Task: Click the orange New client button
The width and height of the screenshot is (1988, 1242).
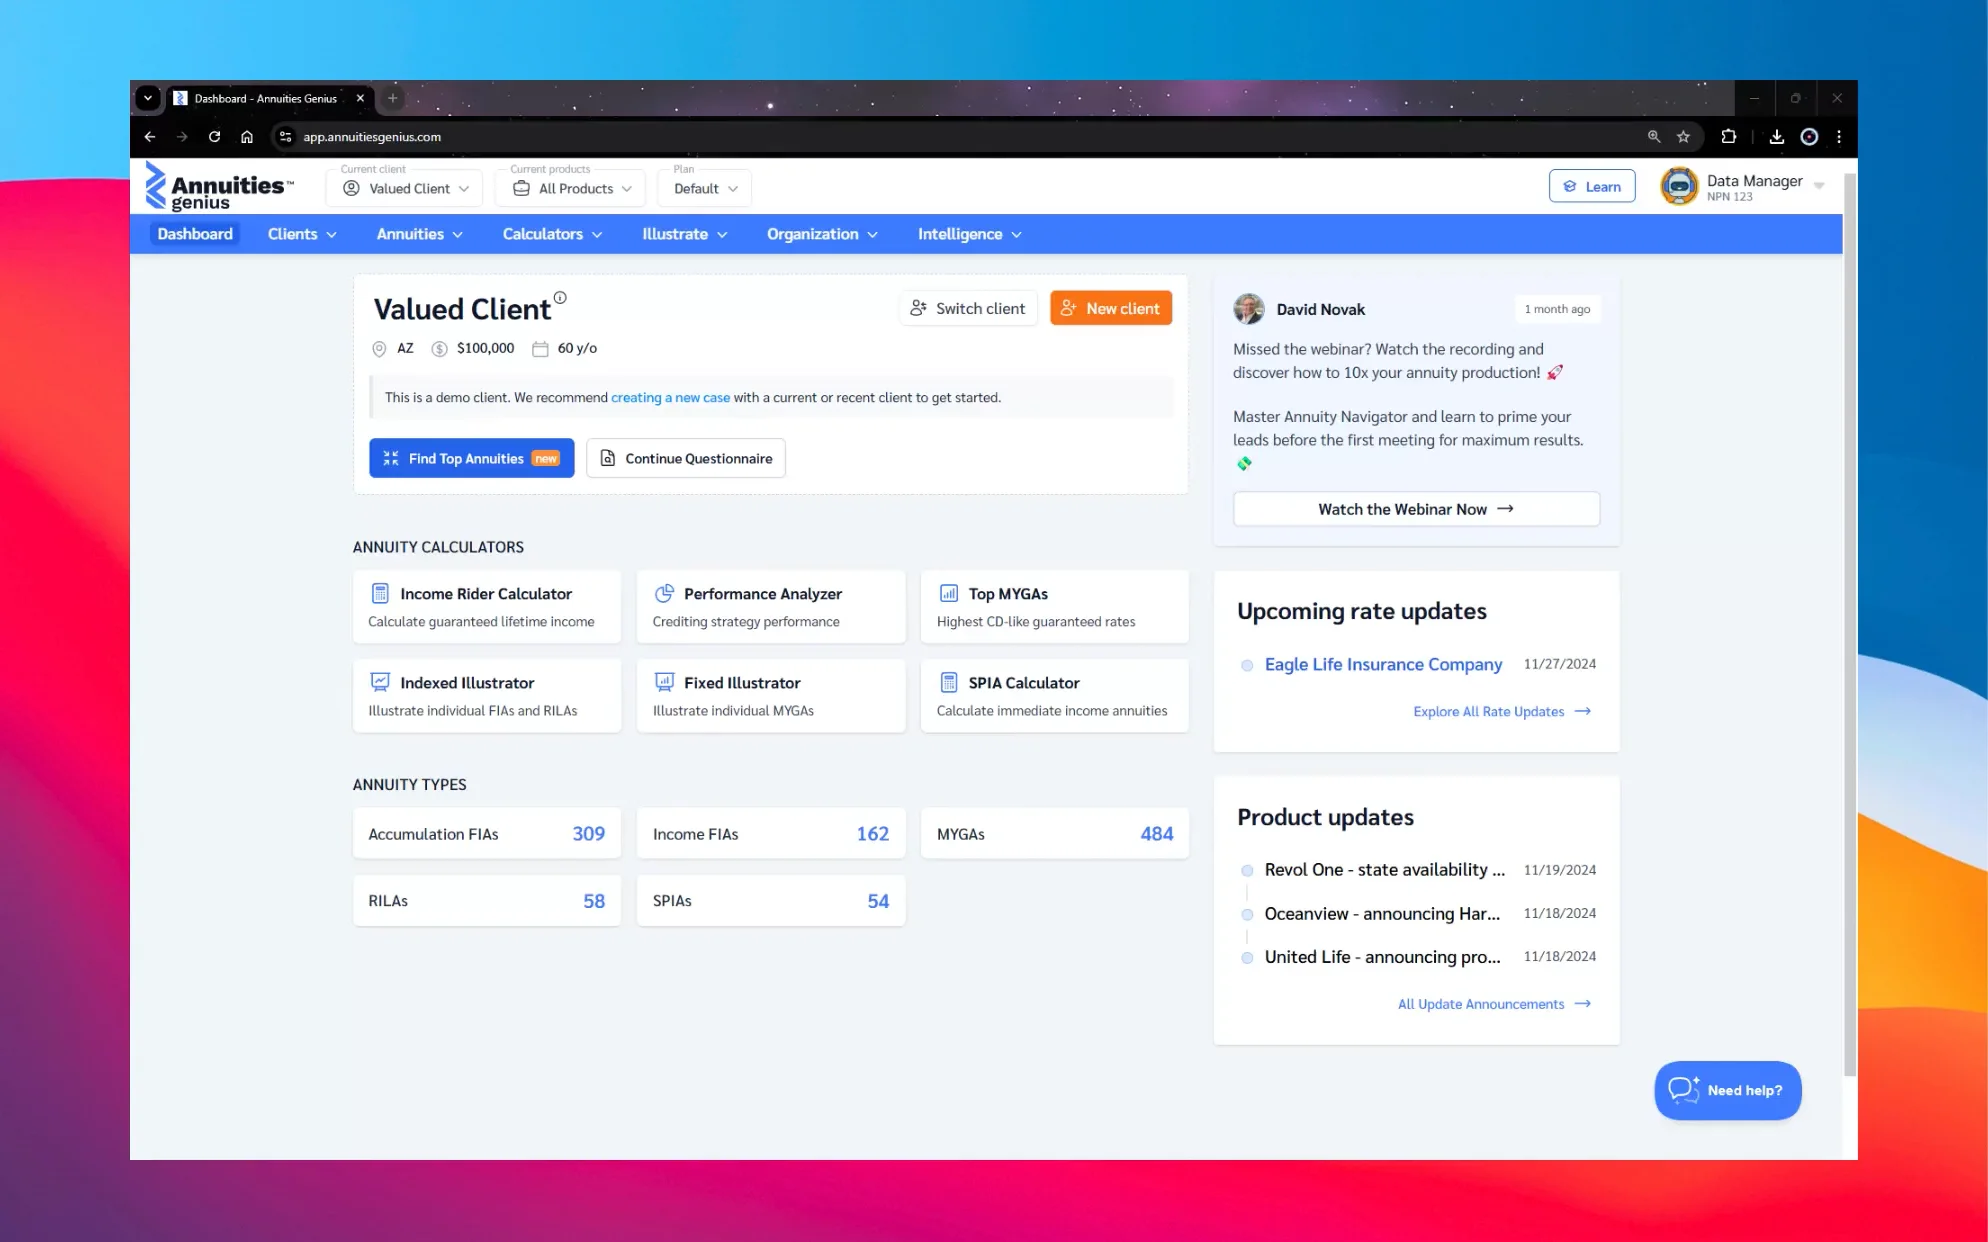Action: 1110,308
